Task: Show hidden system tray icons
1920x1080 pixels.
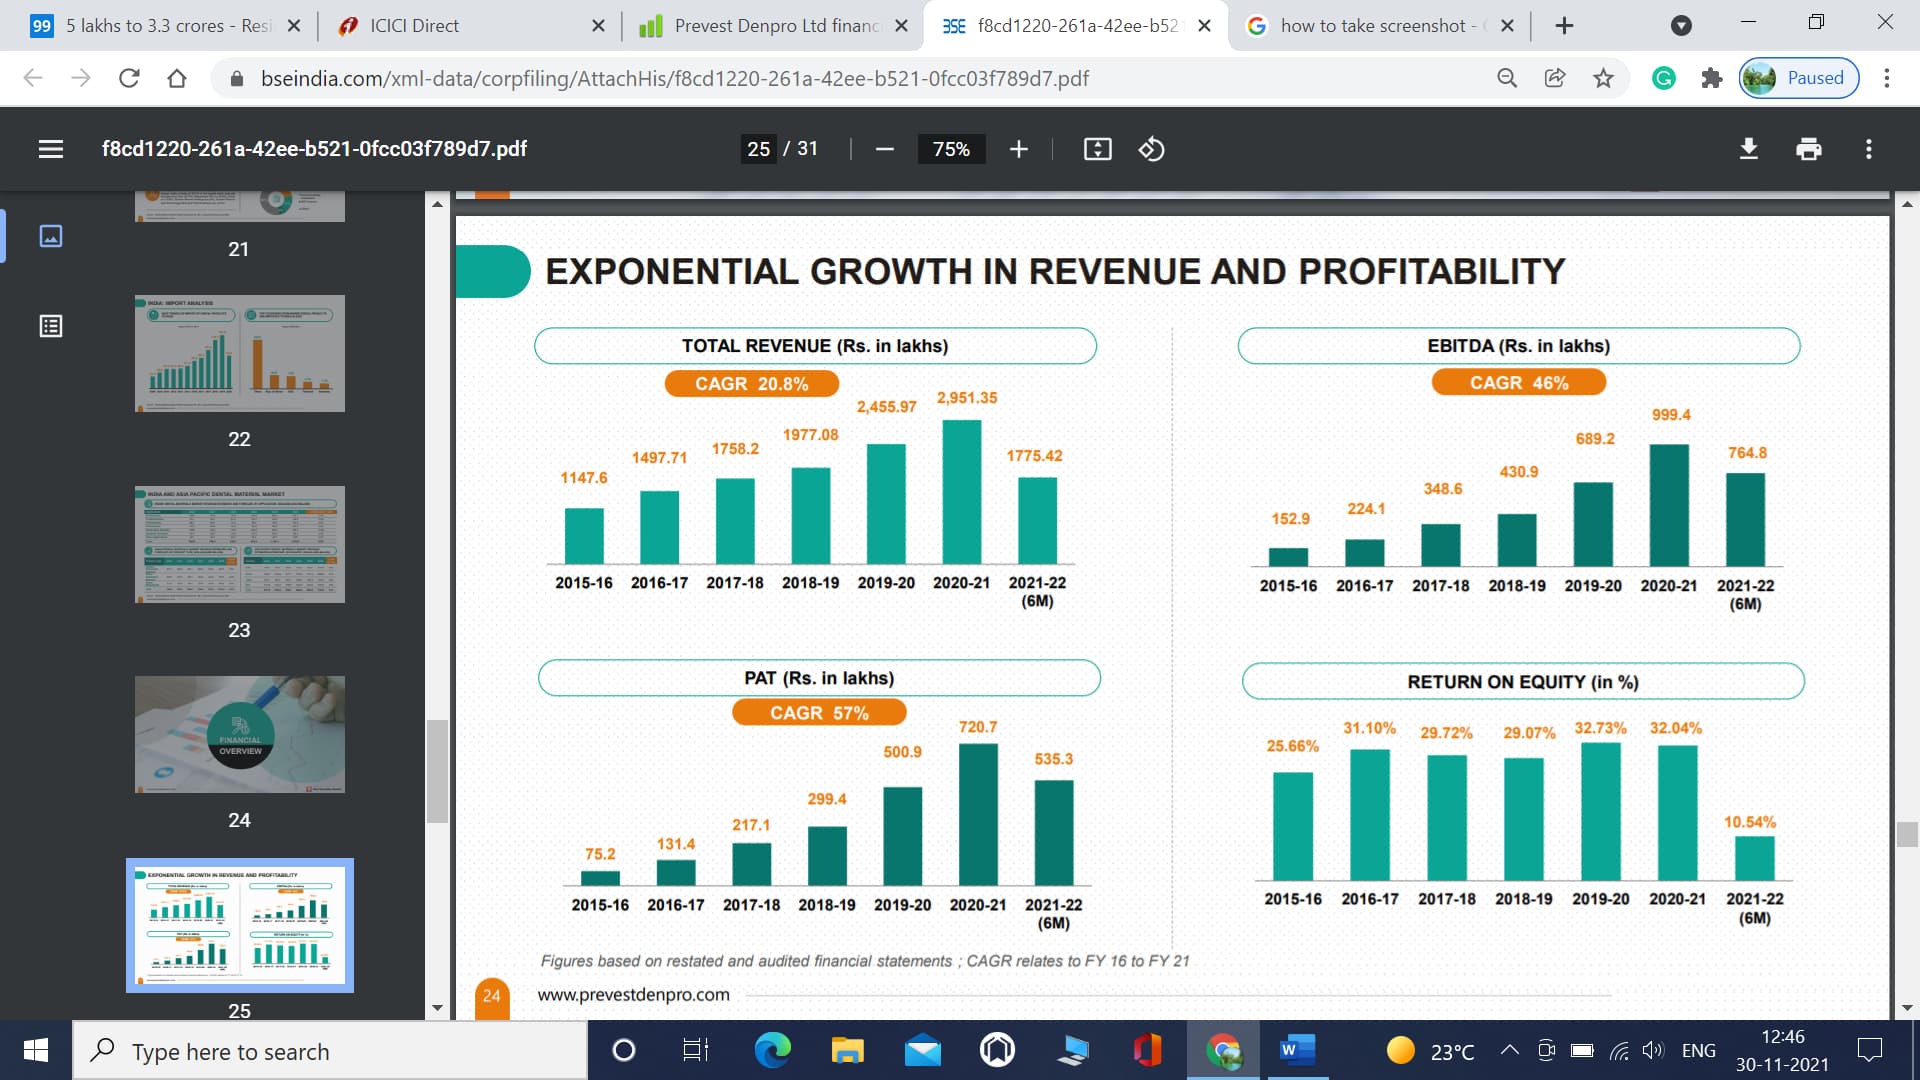Action: [x=1509, y=1050]
